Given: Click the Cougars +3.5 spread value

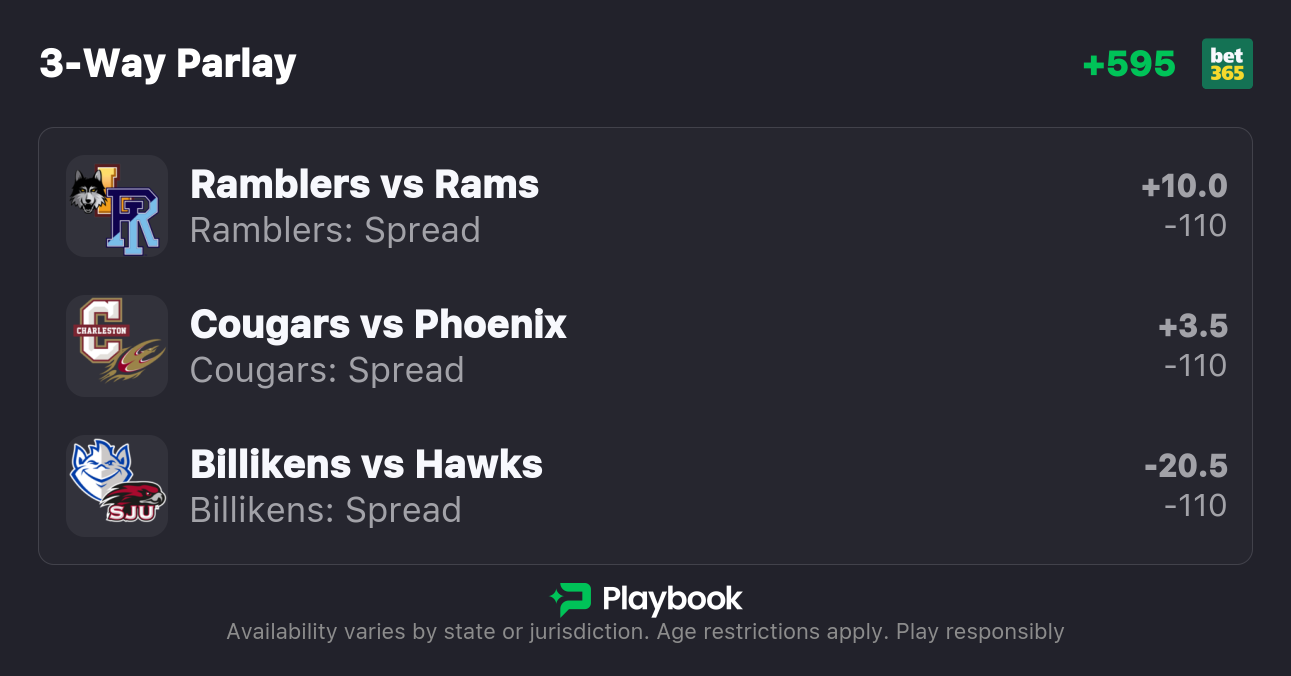Looking at the screenshot, I should [x=1193, y=326].
